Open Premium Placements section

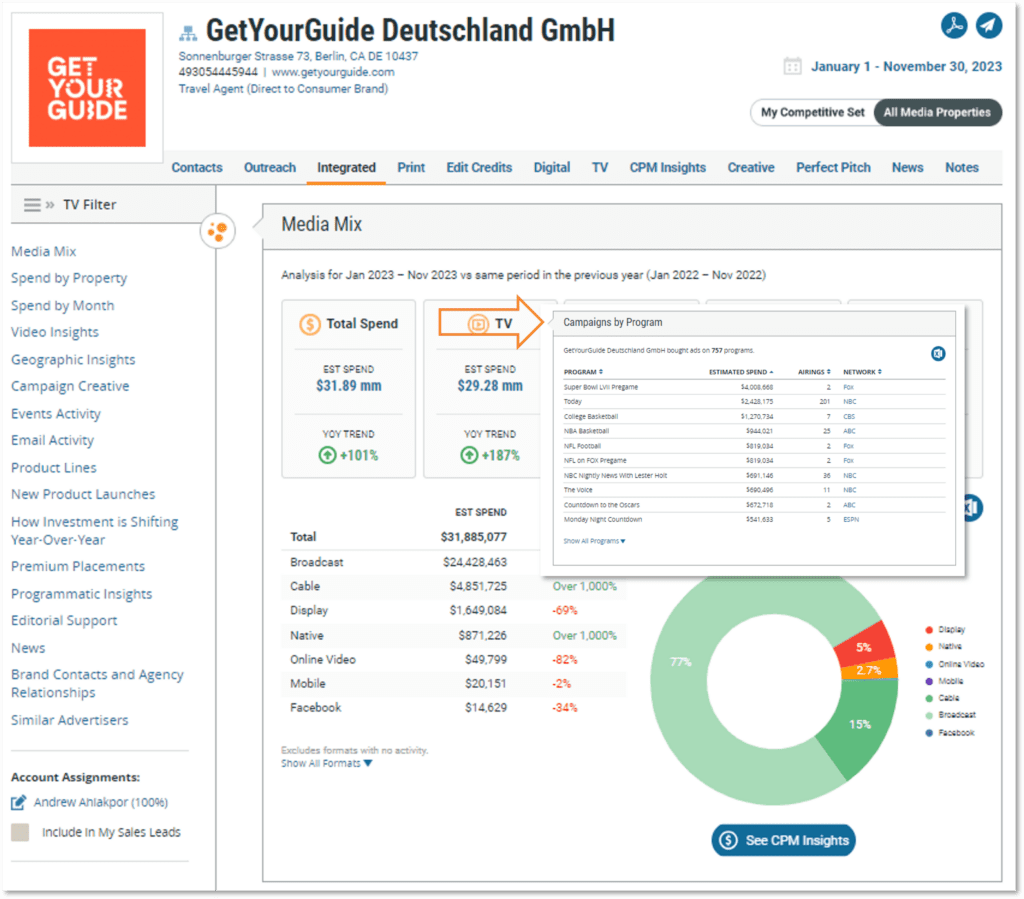[x=78, y=567]
